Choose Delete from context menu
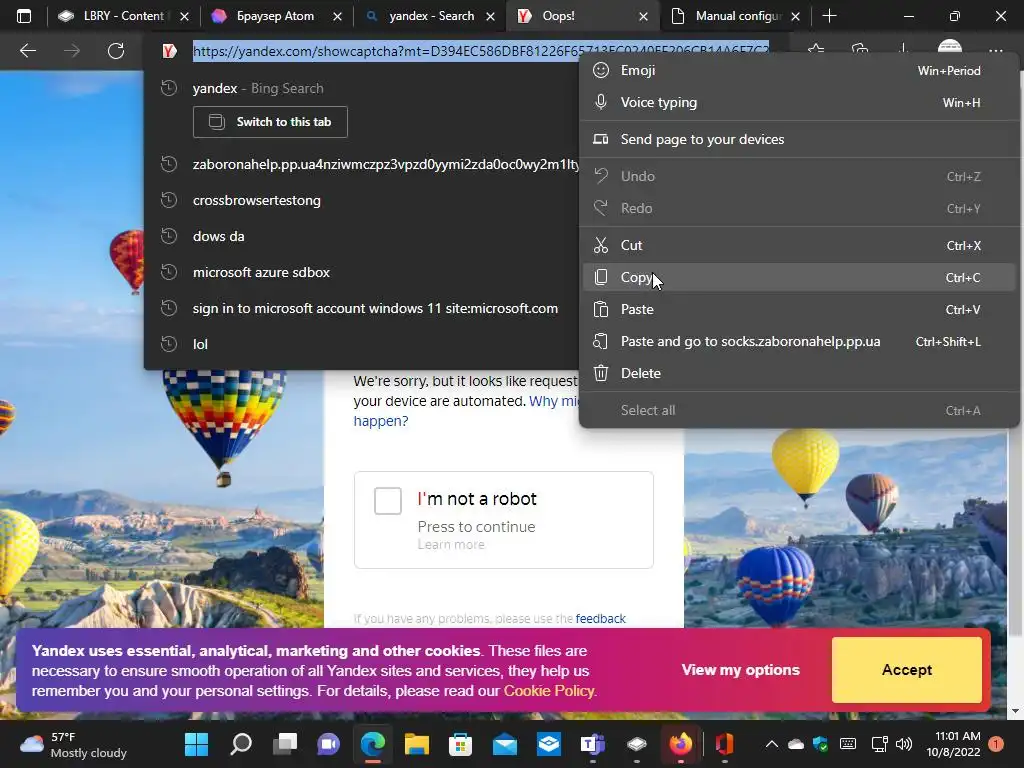This screenshot has height=768, width=1024. (x=799, y=374)
